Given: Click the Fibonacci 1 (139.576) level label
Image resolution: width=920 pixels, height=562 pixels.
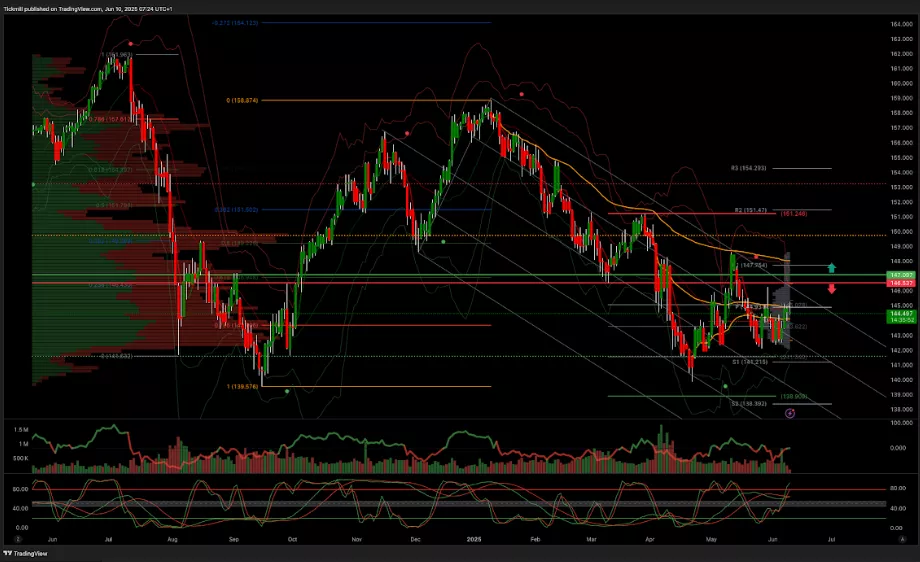Looking at the screenshot, I should 246,386.
